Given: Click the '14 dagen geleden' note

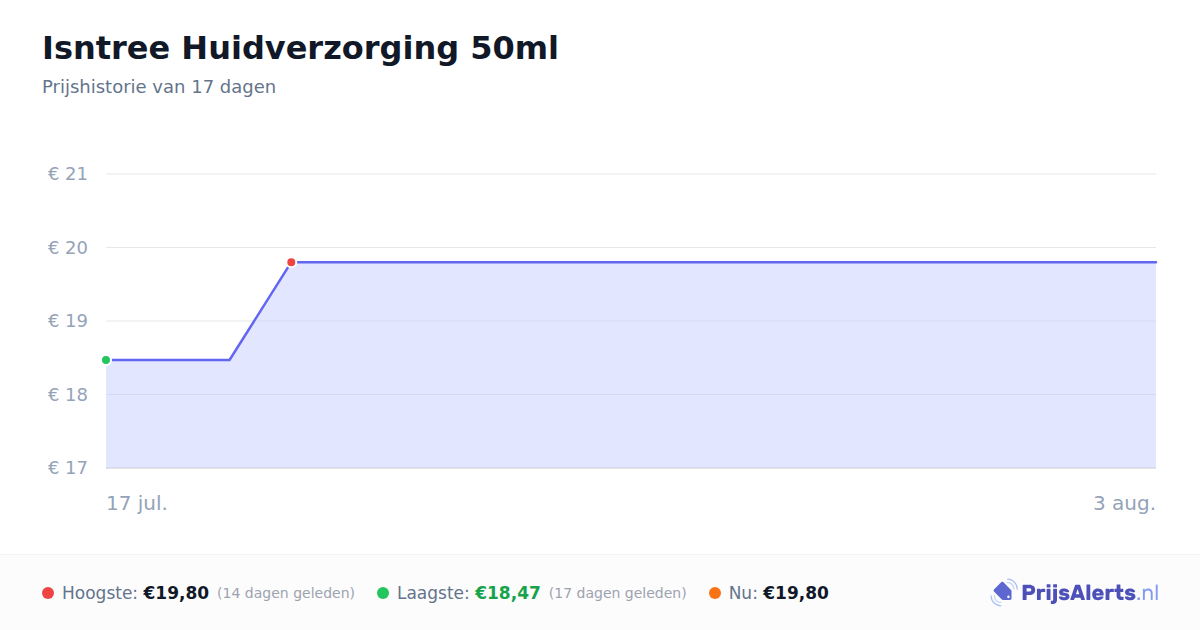Looking at the screenshot, I should [x=286, y=593].
